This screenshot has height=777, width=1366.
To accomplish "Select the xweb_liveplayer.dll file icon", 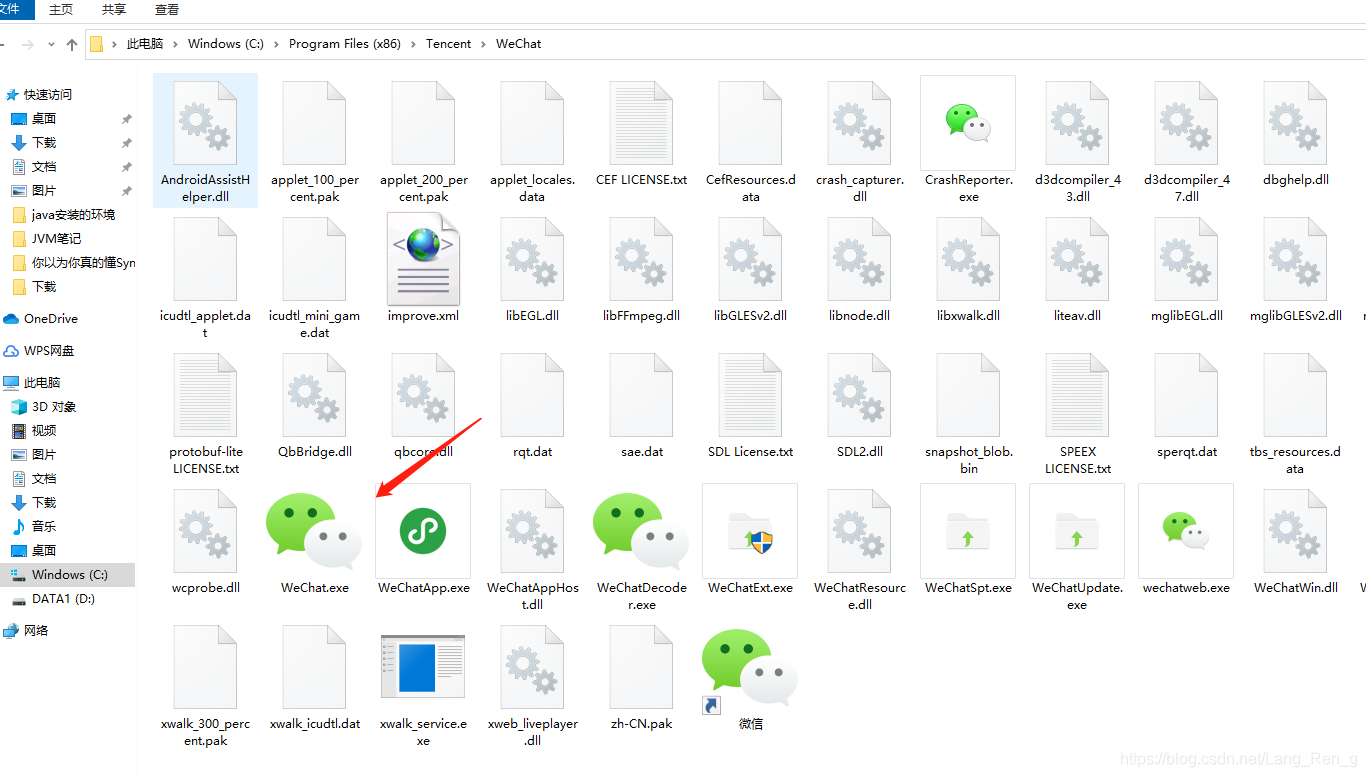I will tap(533, 668).
